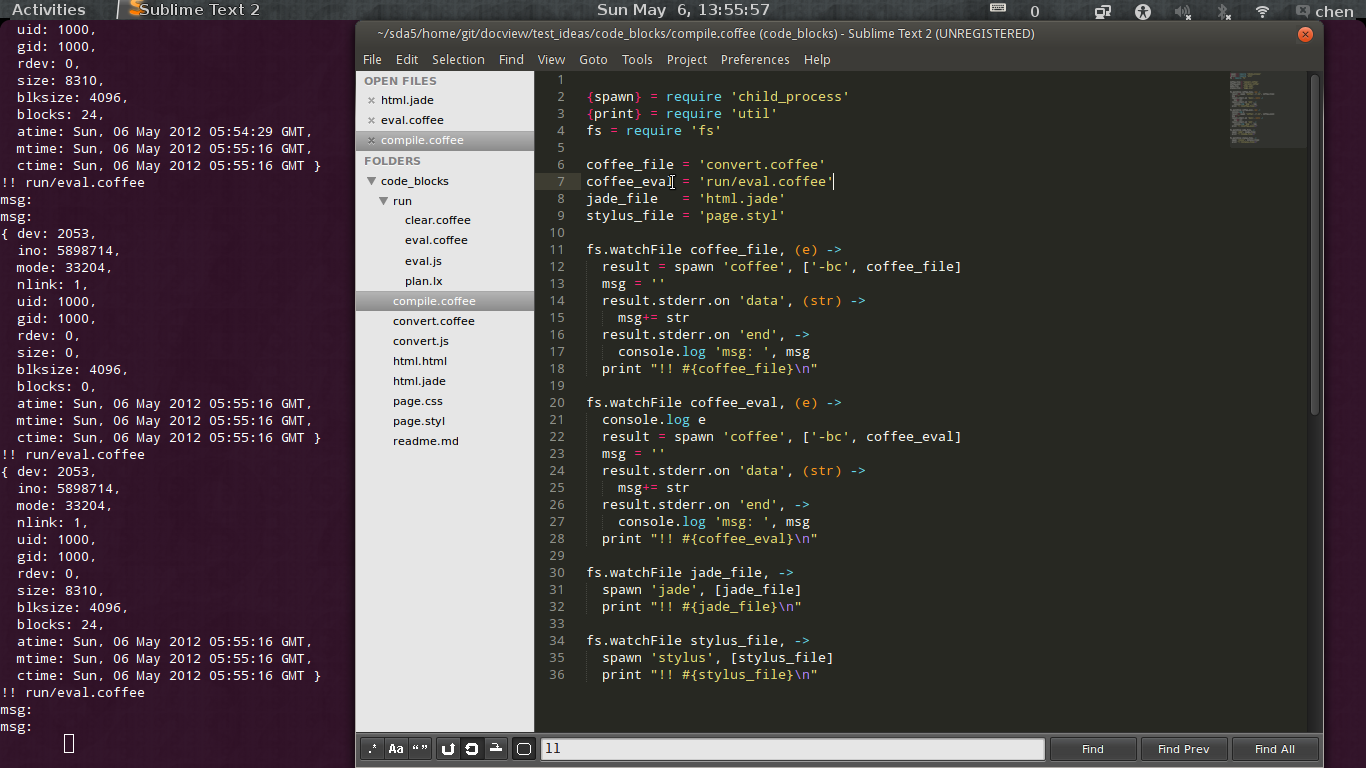Viewport: 1366px width, 768px height.
Task: Close html.jade in Open Files
Action: 371,100
